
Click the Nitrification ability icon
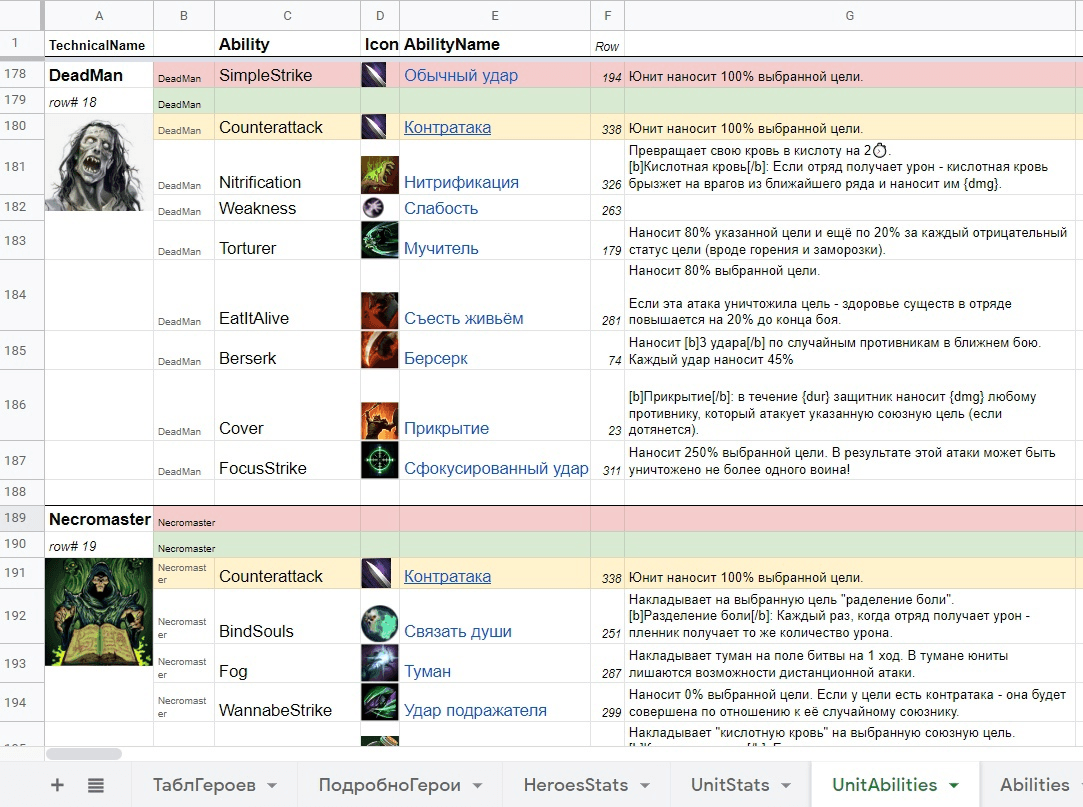click(x=380, y=175)
